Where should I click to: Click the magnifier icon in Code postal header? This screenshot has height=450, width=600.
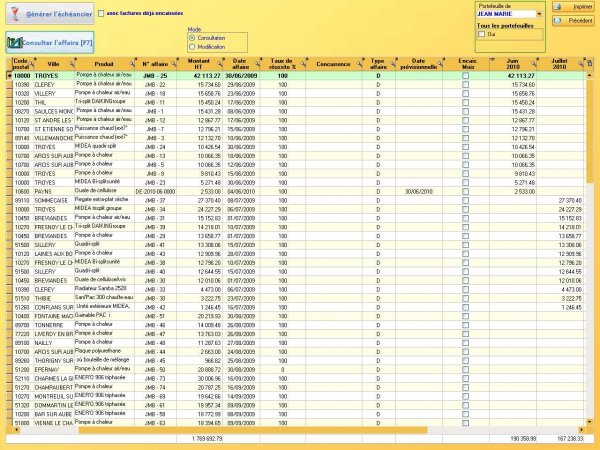pos(32,64)
